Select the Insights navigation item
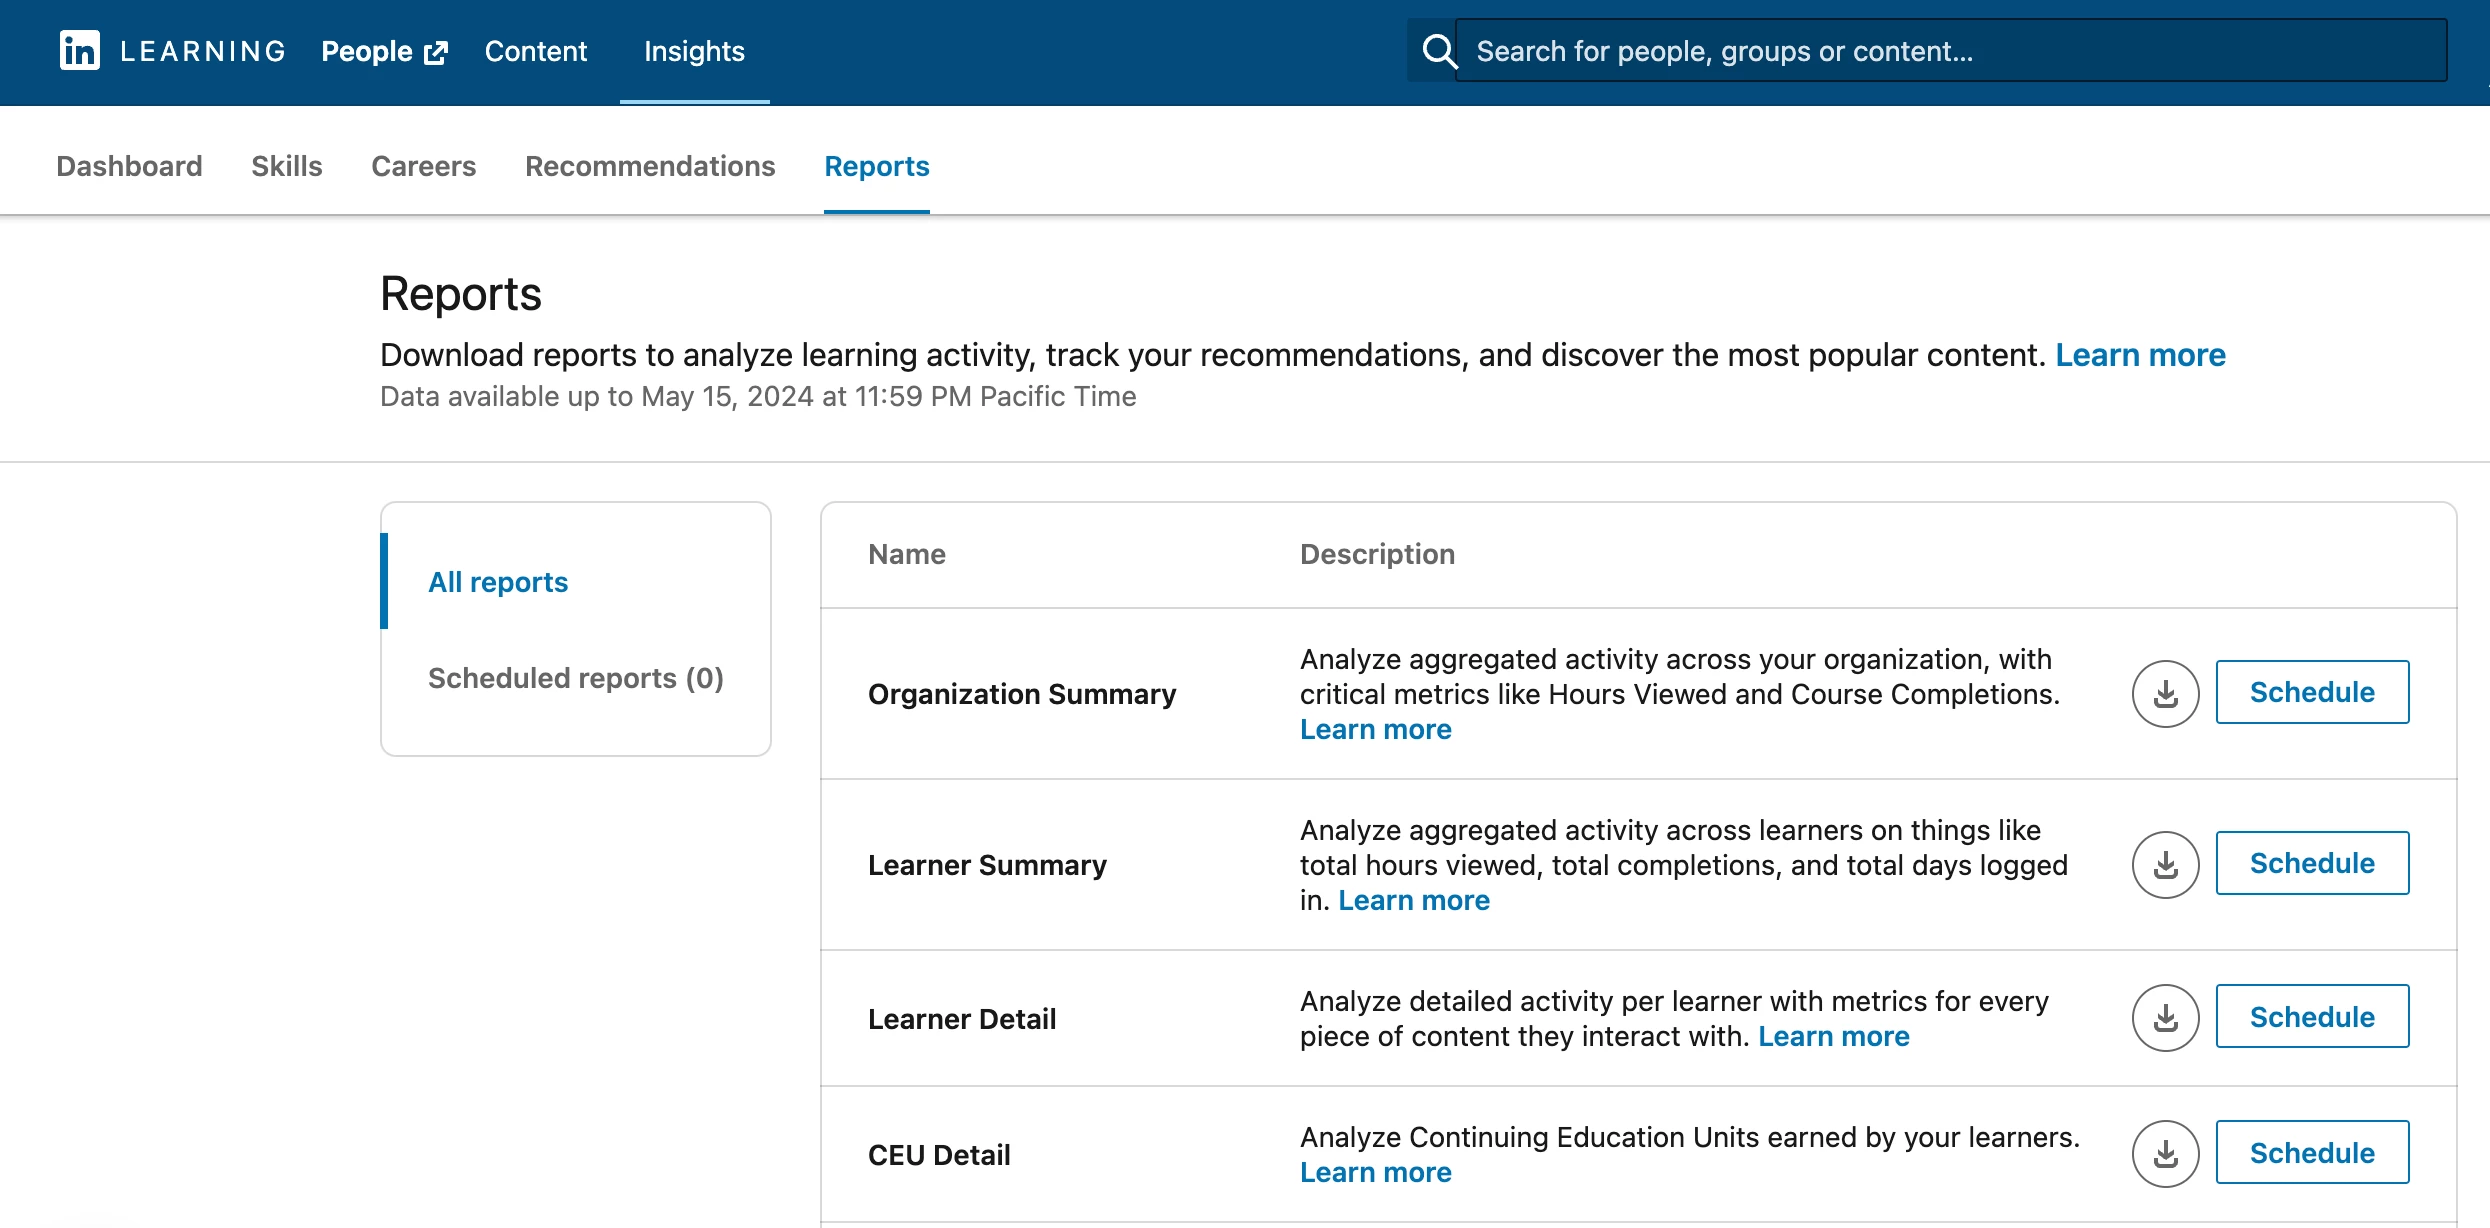The image size is (2490, 1228). pyautogui.click(x=694, y=51)
